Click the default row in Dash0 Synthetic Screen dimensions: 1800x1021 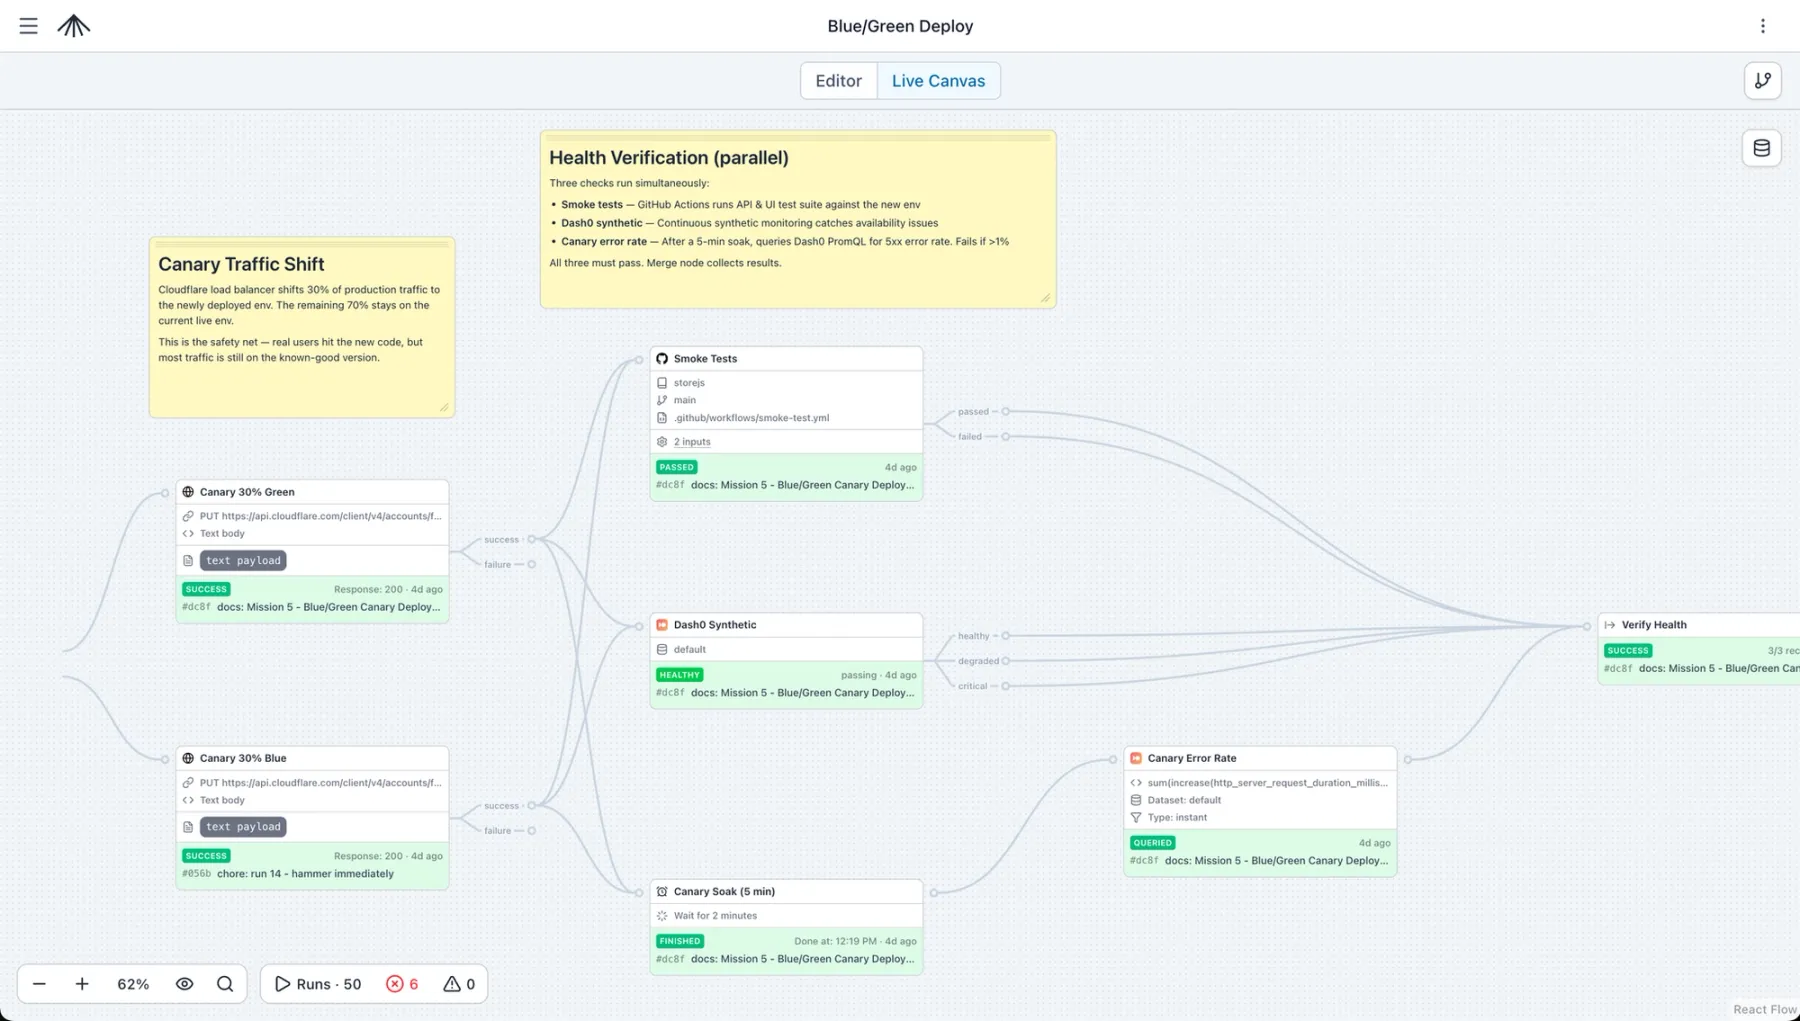[689, 649]
